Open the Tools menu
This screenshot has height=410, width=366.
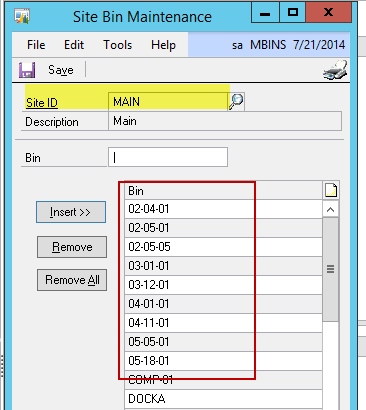[x=117, y=45]
